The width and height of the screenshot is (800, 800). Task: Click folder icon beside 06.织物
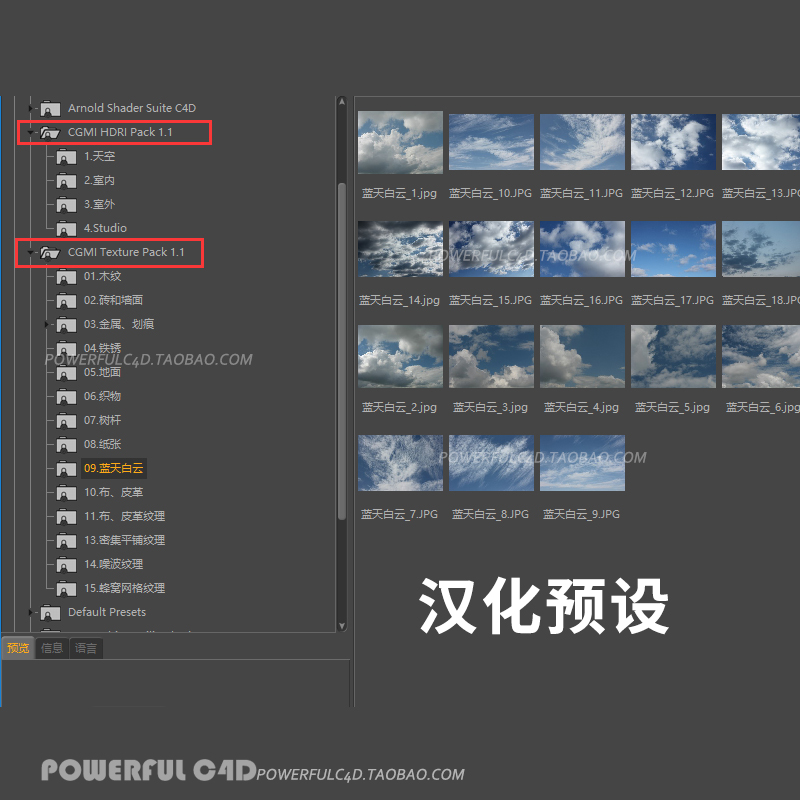point(66,396)
